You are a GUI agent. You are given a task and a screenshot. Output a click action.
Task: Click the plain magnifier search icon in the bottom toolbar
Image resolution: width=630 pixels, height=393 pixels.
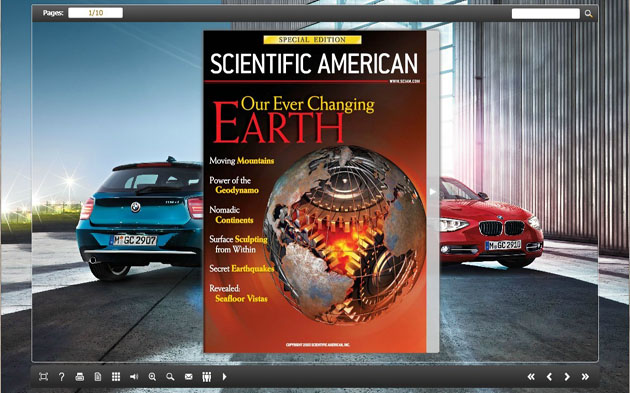click(x=170, y=377)
